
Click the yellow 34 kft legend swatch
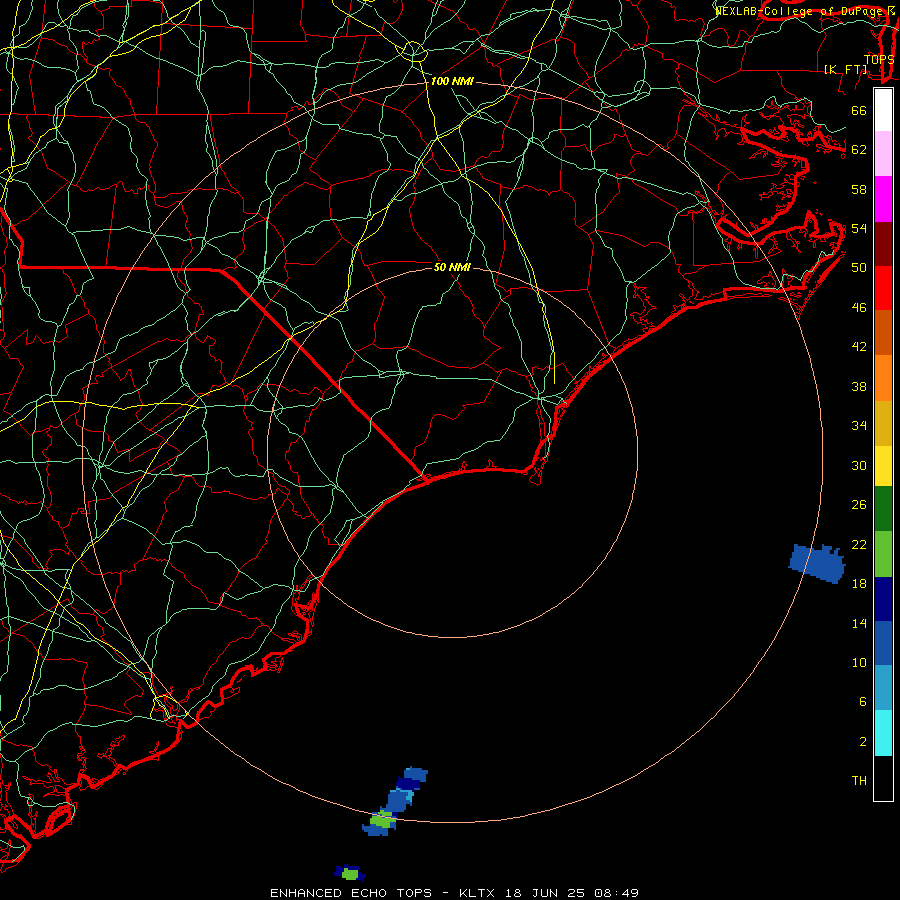[x=883, y=466]
